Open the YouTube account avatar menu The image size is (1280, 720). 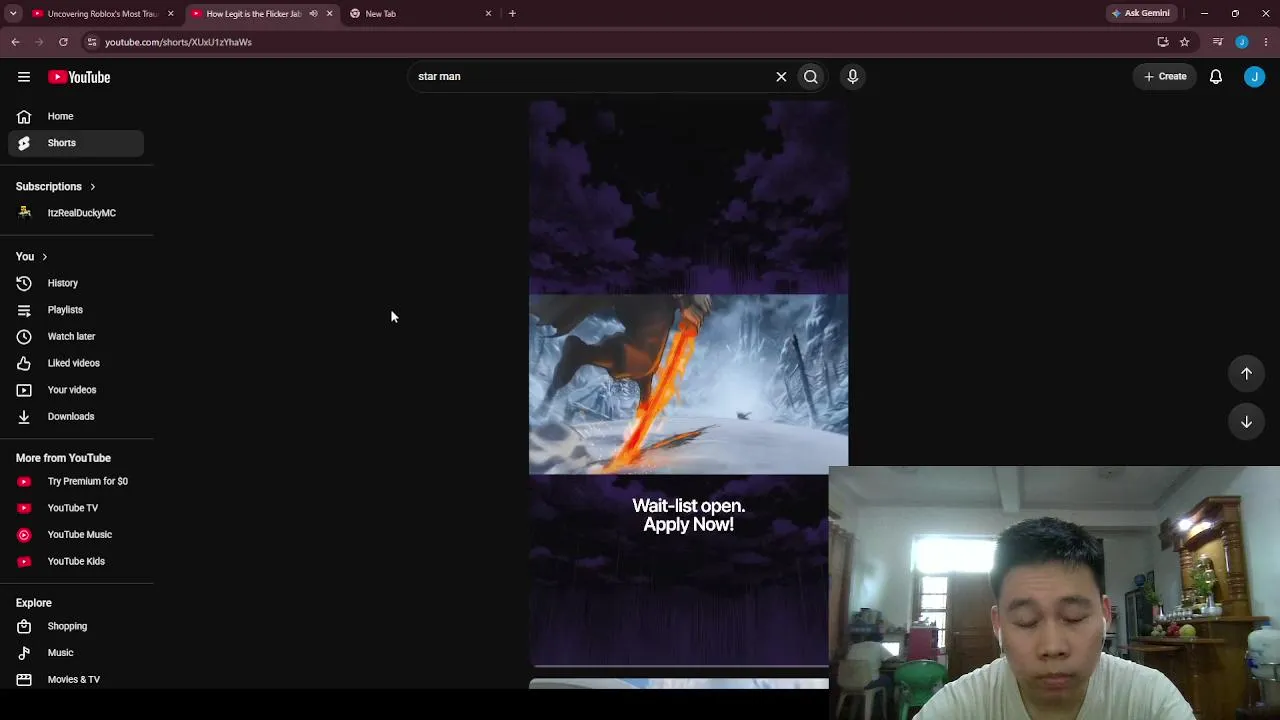pos(1254,77)
